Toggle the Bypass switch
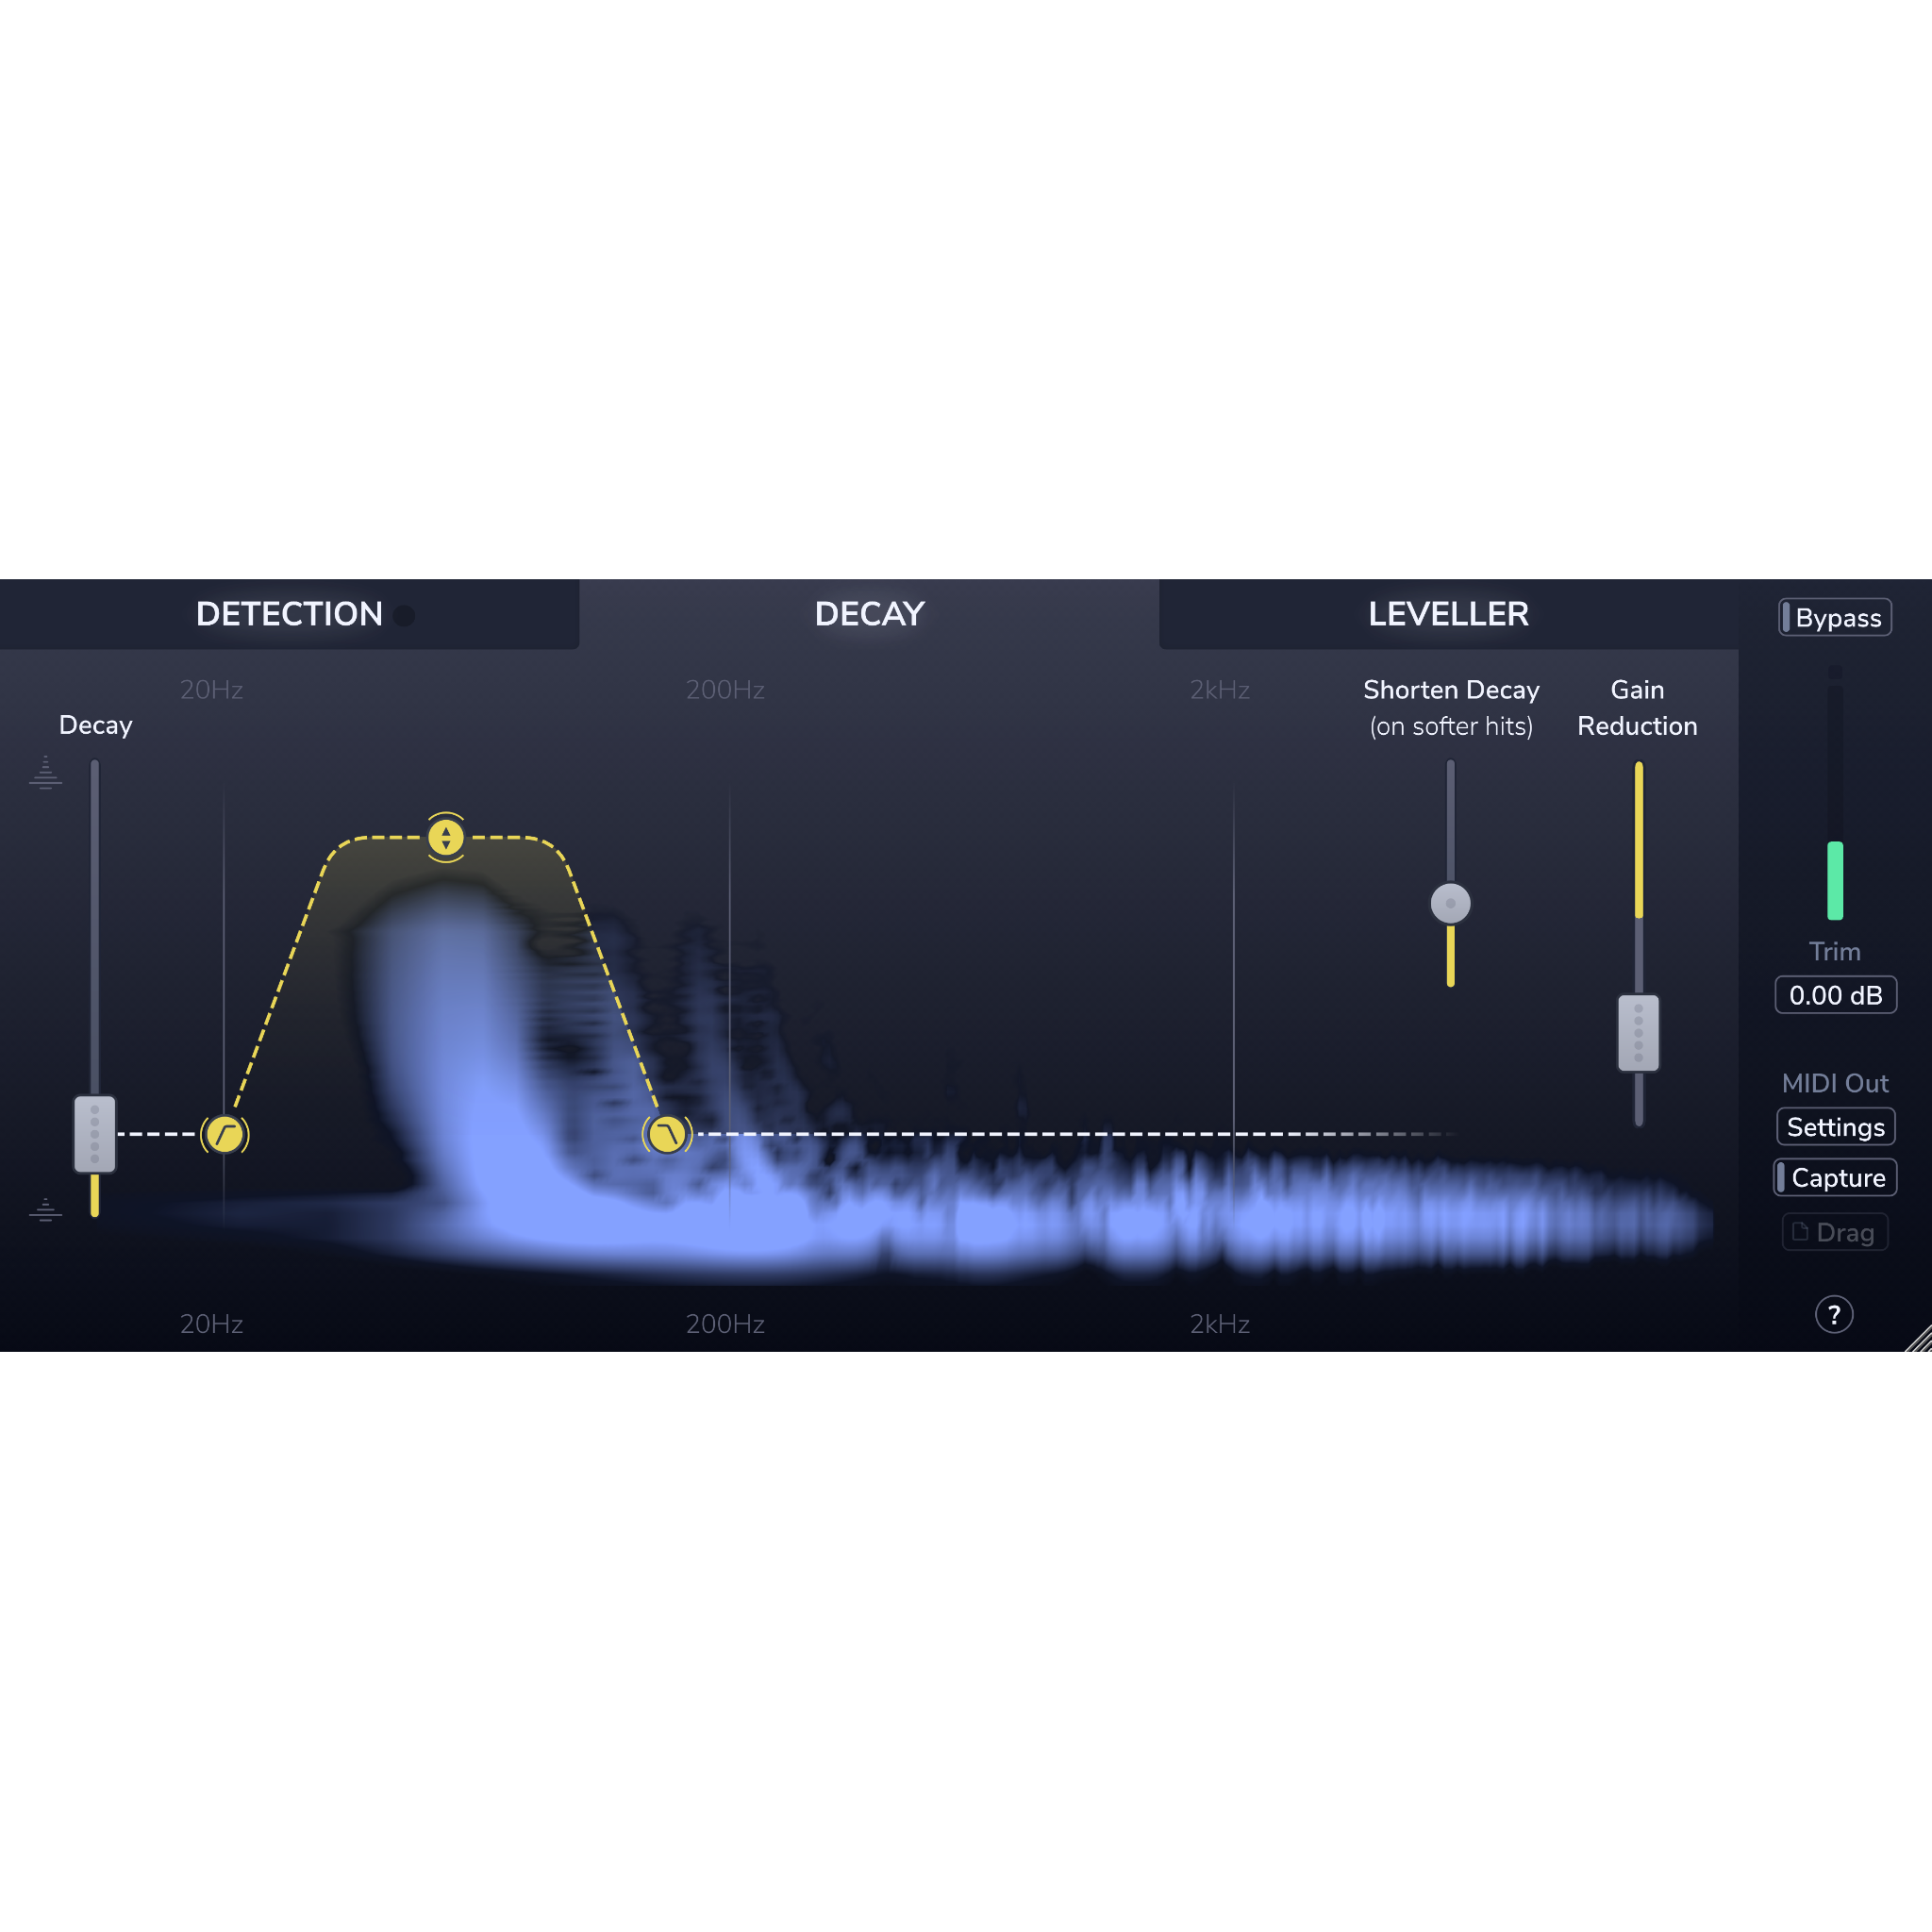 [1835, 618]
